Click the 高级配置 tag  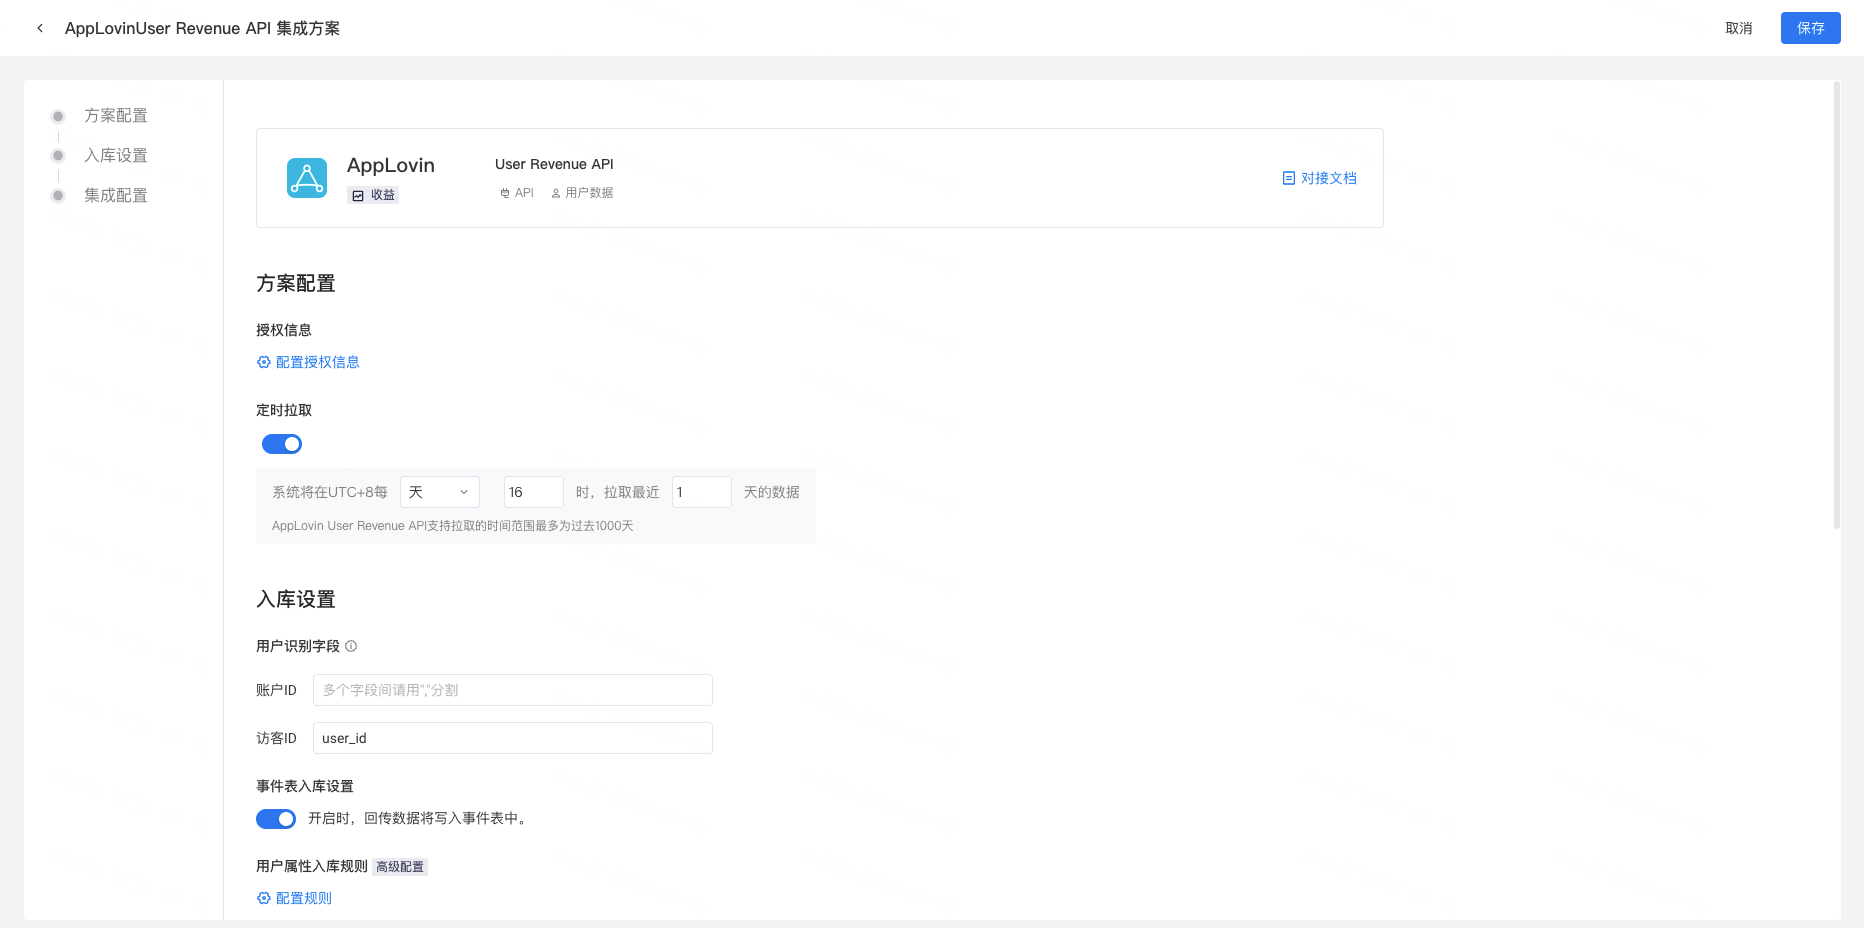pos(400,867)
